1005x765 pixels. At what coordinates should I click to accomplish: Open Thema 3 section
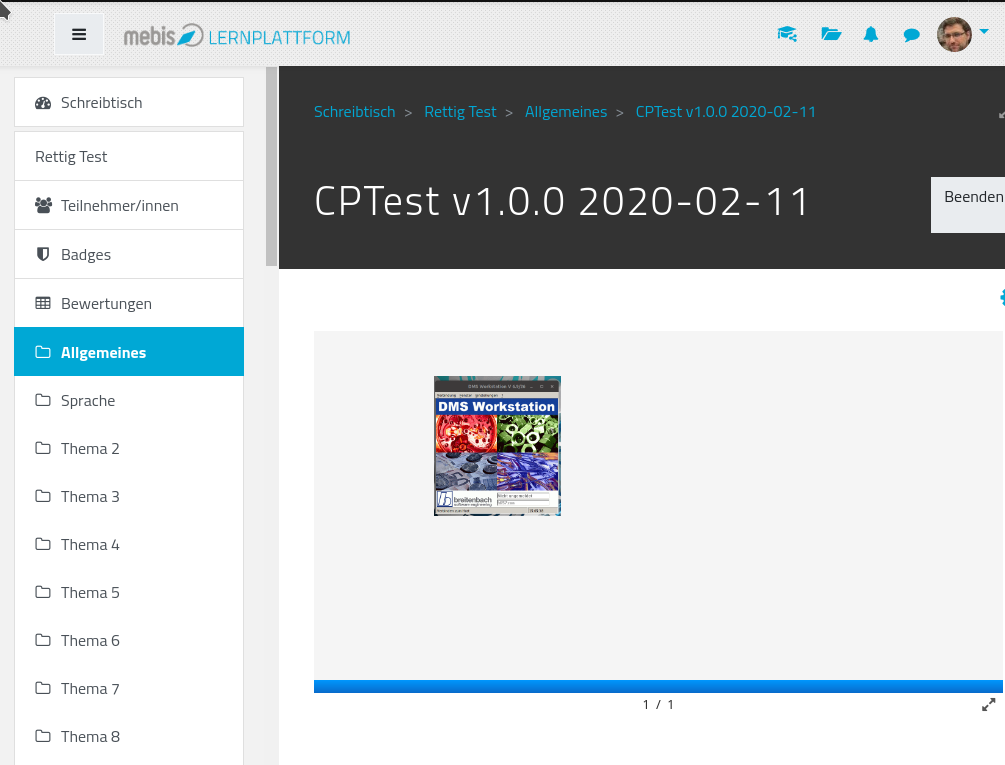click(129, 497)
